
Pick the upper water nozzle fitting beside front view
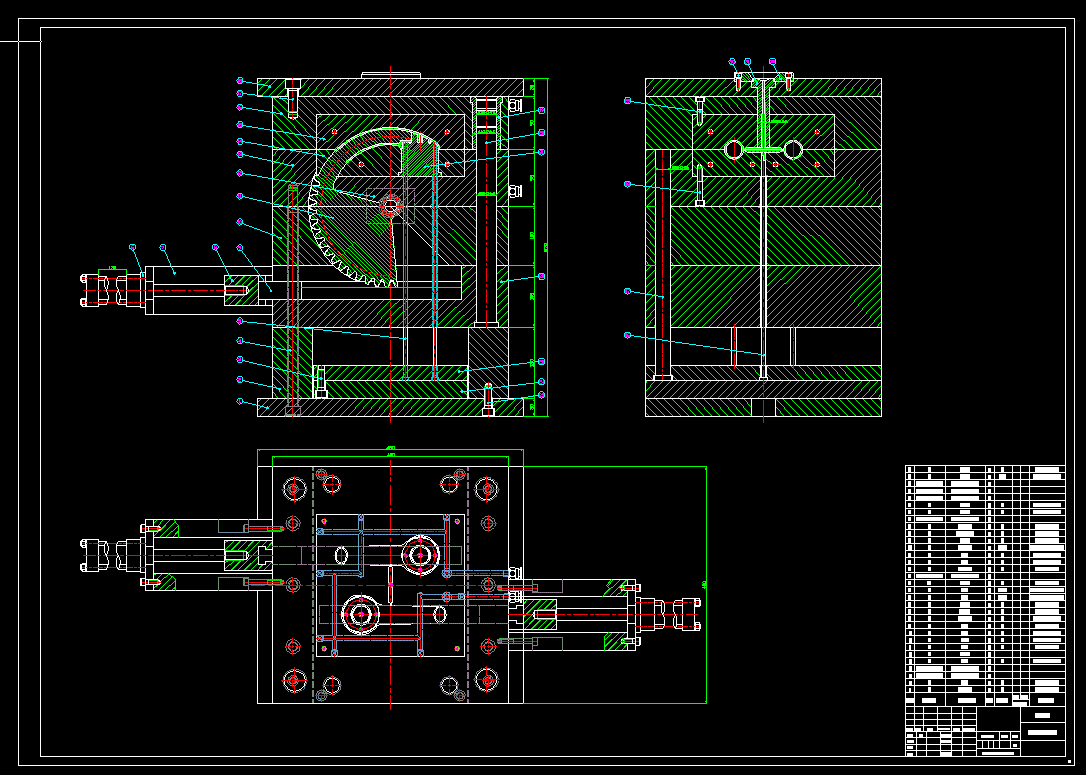click(x=515, y=105)
